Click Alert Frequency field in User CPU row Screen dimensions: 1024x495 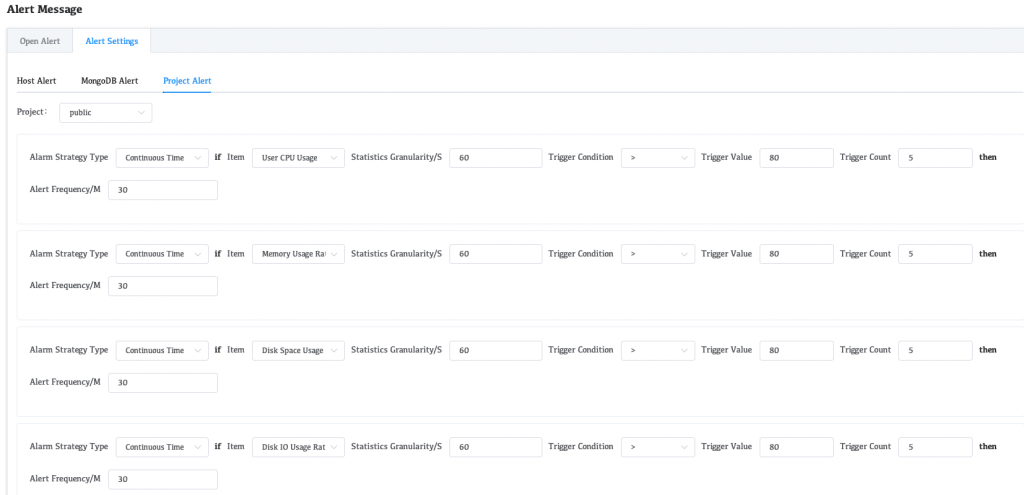tap(162, 190)
